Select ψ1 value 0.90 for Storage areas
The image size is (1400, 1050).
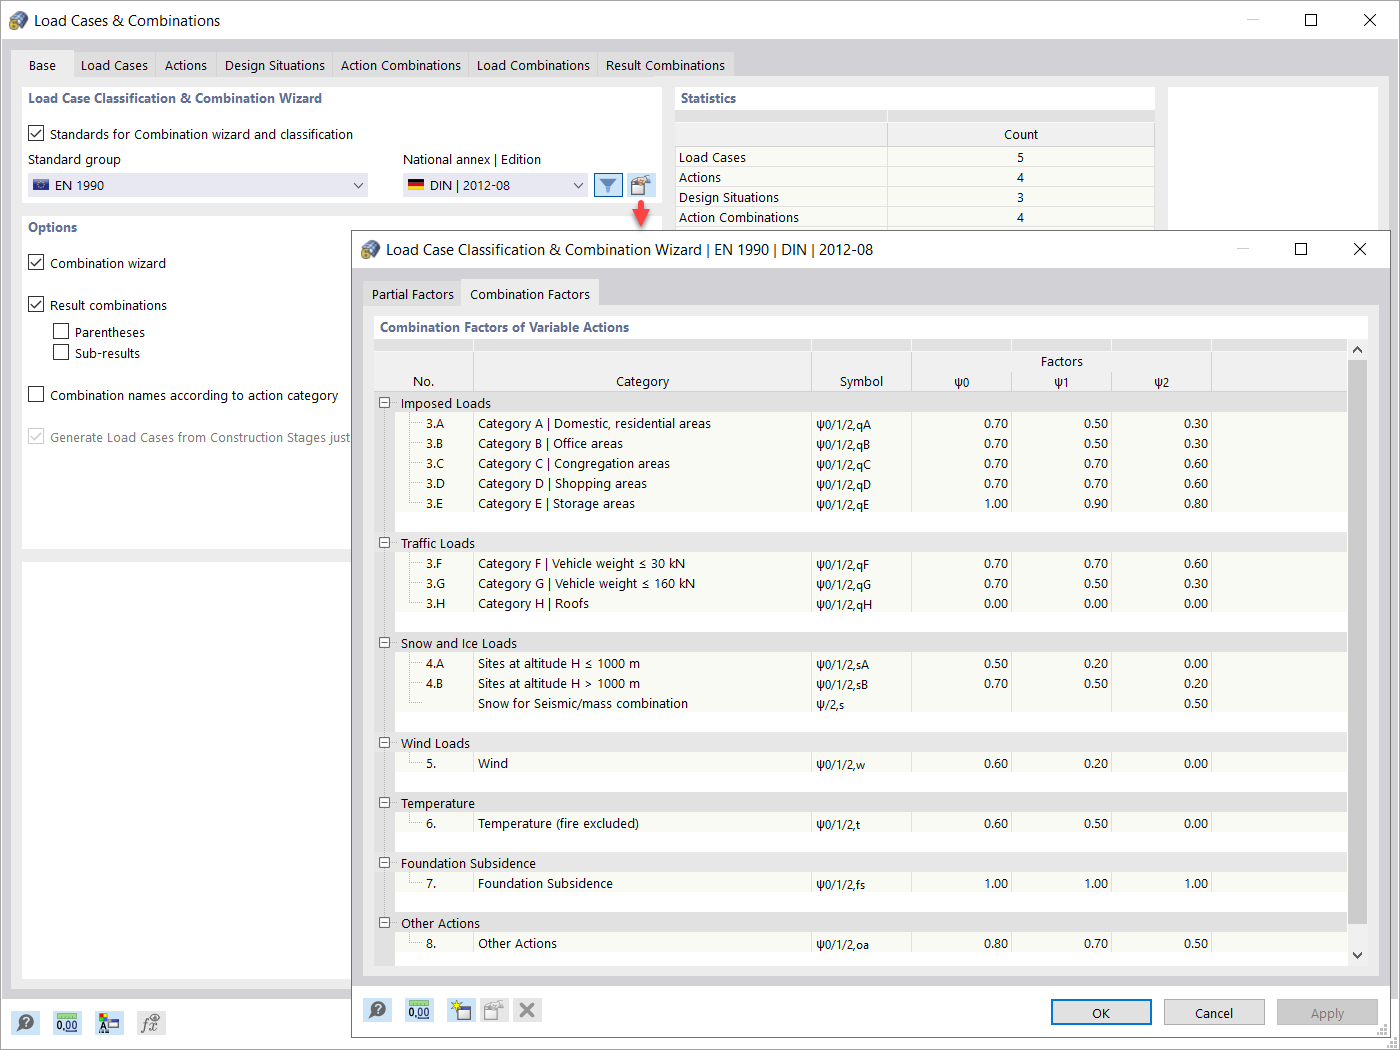1061,503
